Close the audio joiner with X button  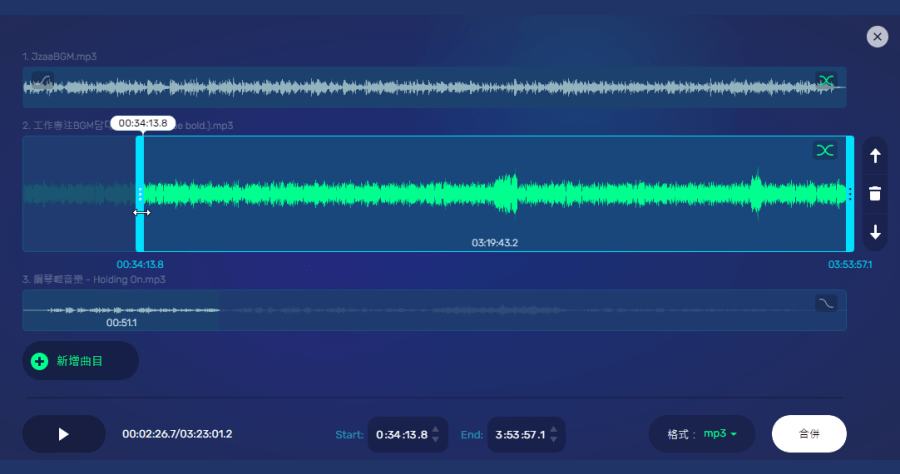tap(877, 37)
